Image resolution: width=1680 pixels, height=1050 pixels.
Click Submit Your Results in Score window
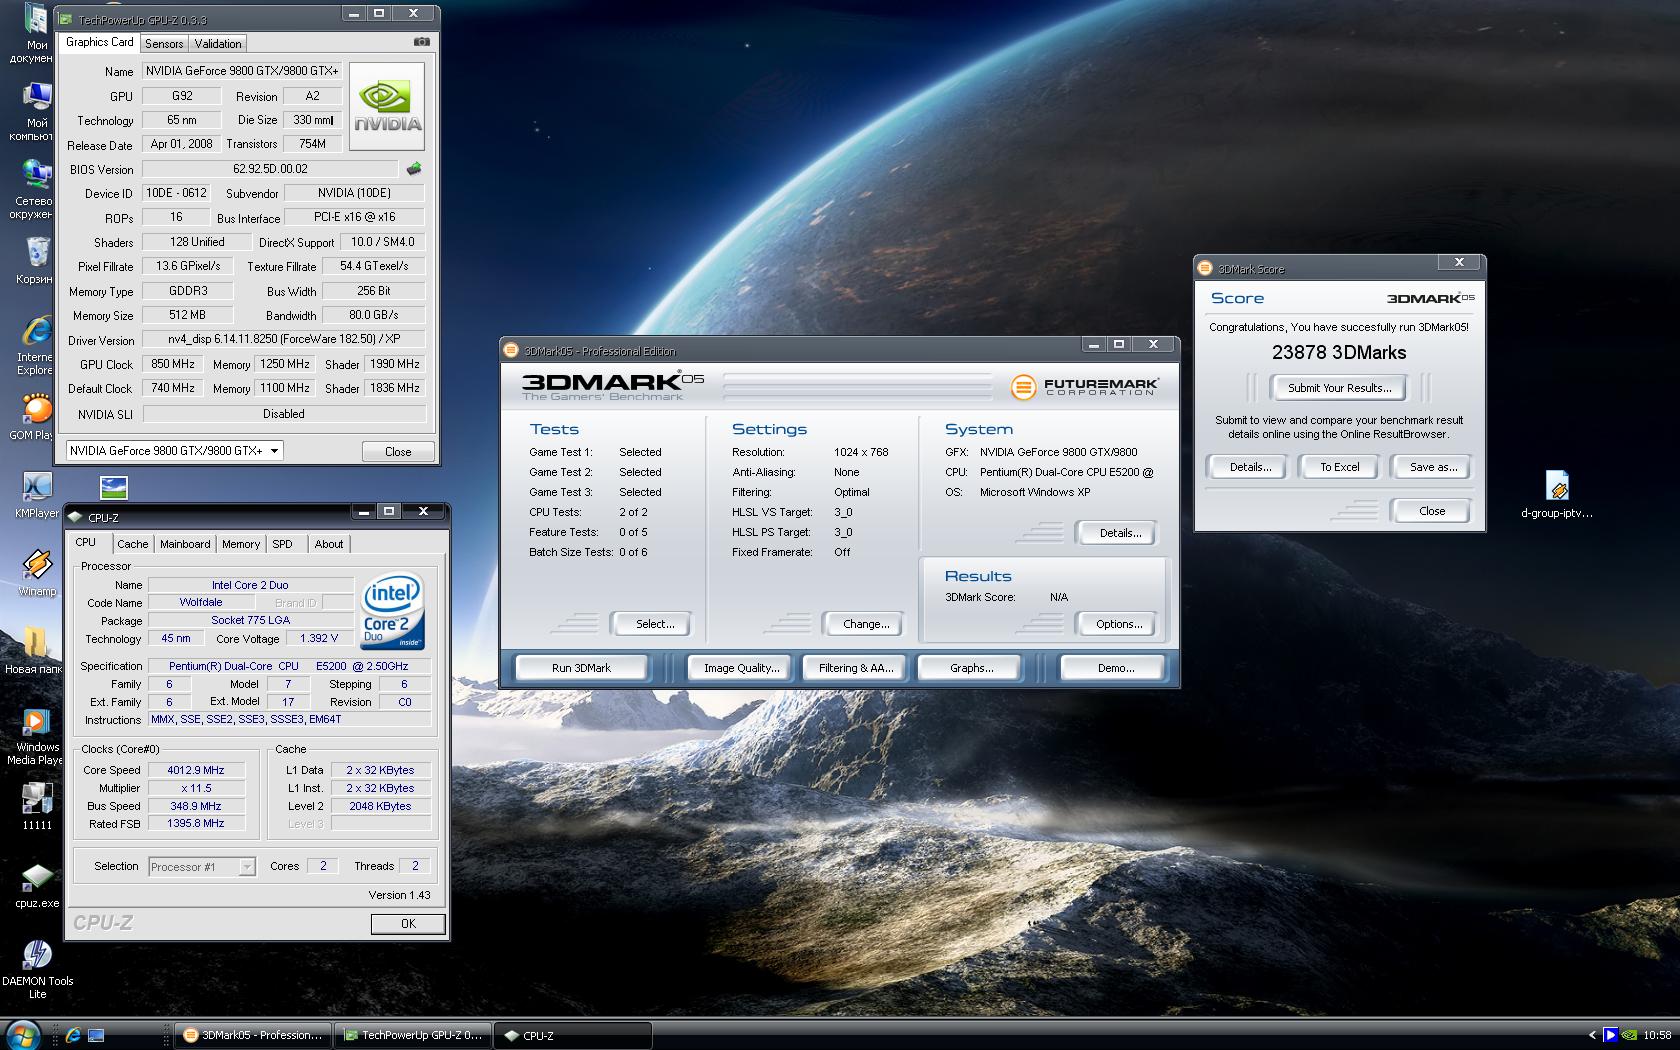tap(1339, 388)
